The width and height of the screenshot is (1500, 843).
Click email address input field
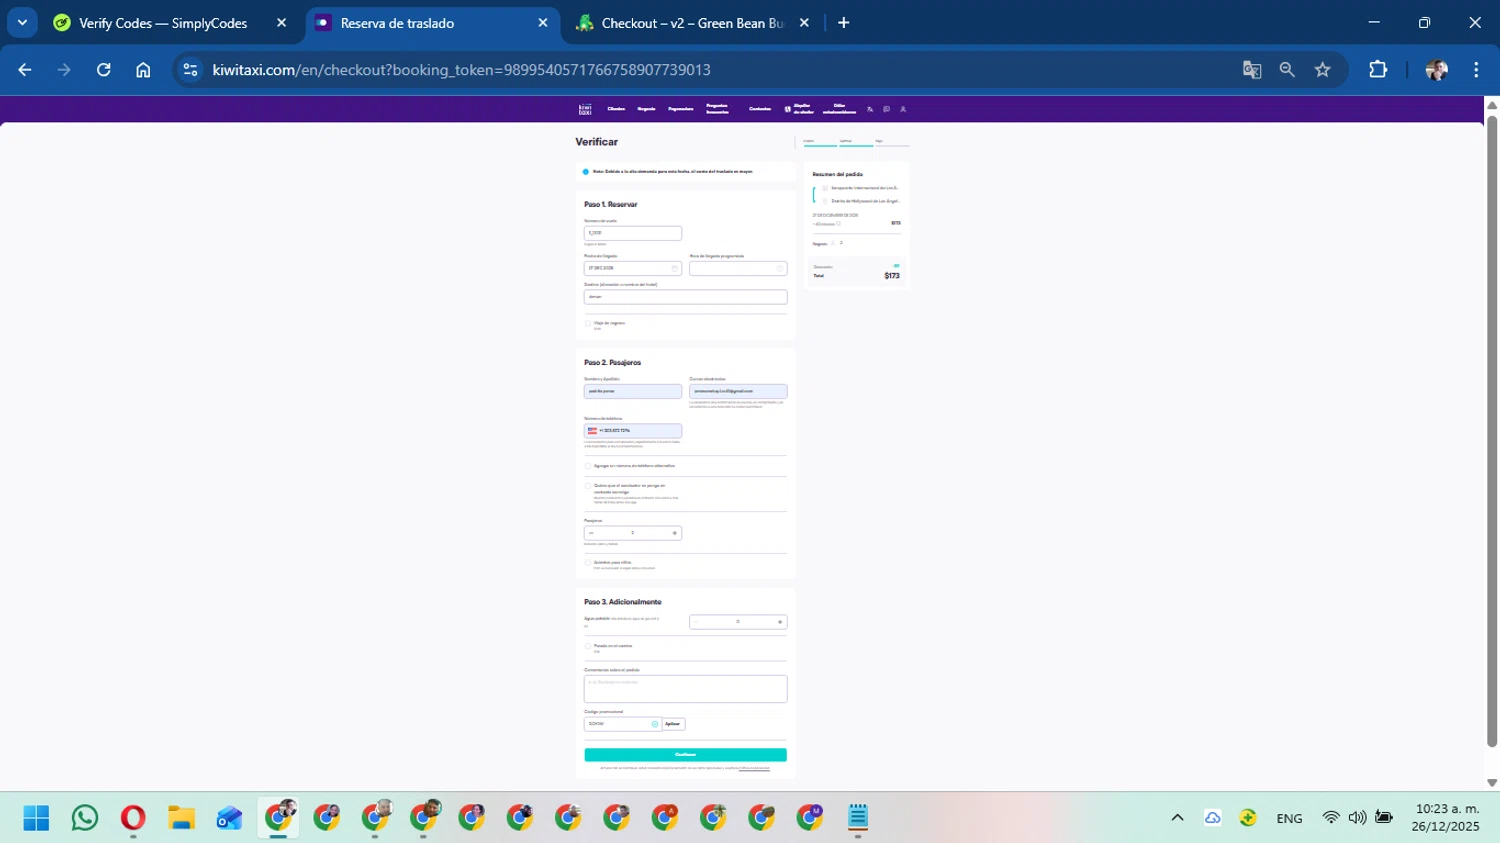738,391
